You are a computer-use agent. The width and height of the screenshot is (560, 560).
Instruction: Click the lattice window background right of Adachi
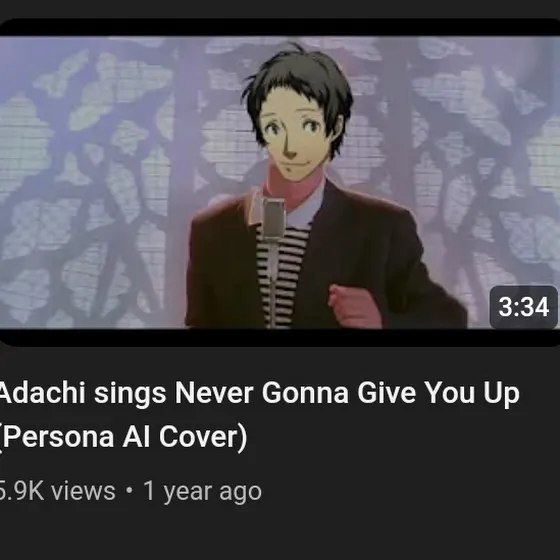pyautogui.click(x=486, y=161)
